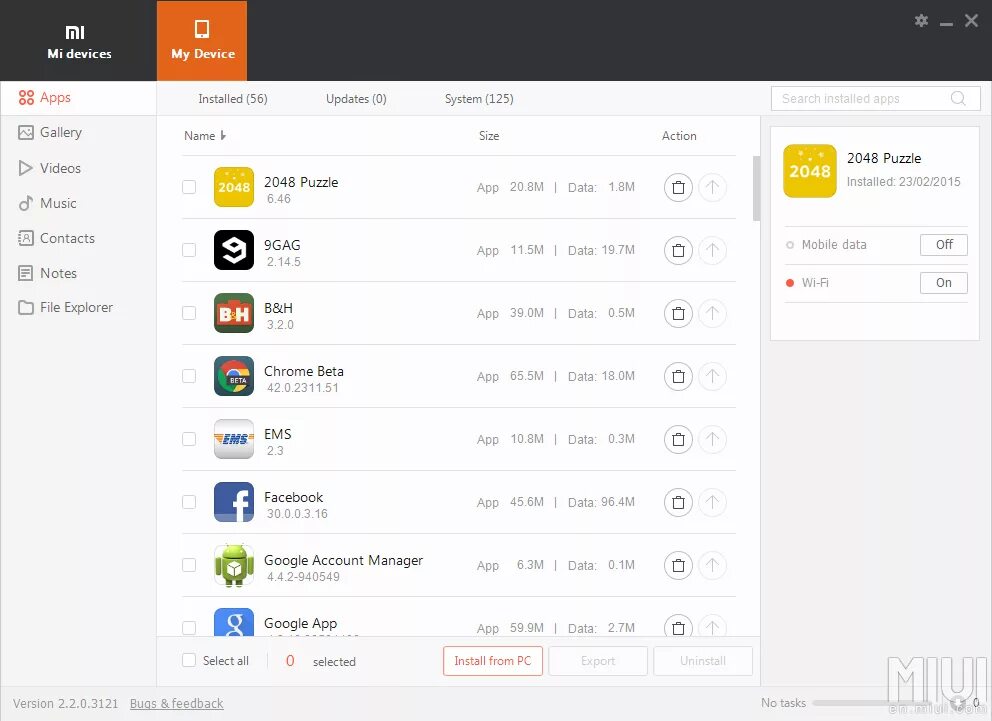Click the 9GAG app icon

(234, 250)
